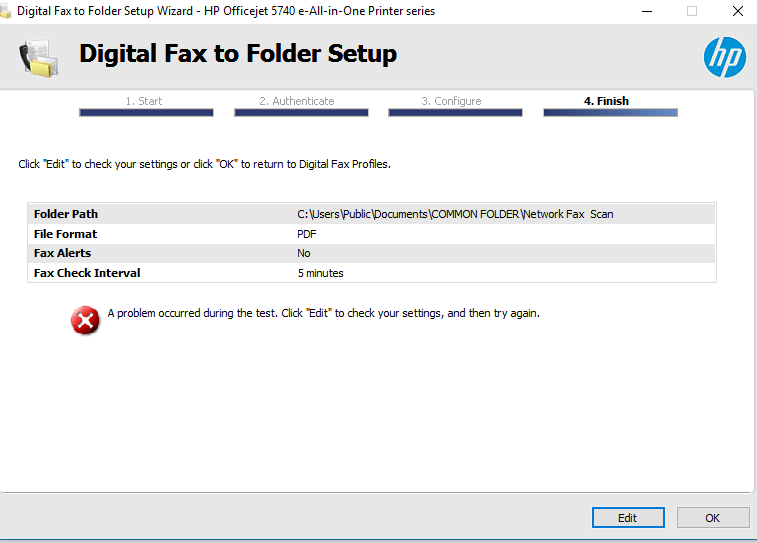Image resolution: width=757 pixels, height=543 pixels.
Task: Click progress bar under 4. Finish
Action: coord(611,112)
